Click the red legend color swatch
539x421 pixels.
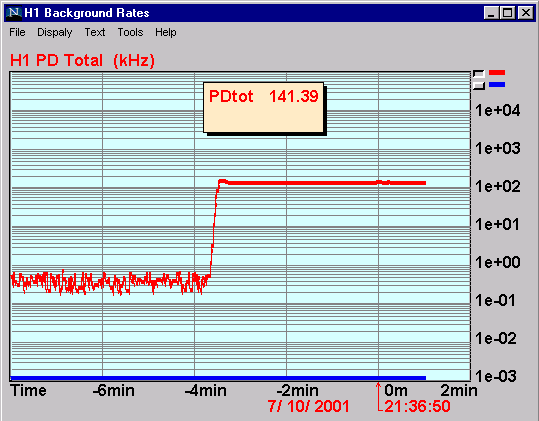click(497, 73)
